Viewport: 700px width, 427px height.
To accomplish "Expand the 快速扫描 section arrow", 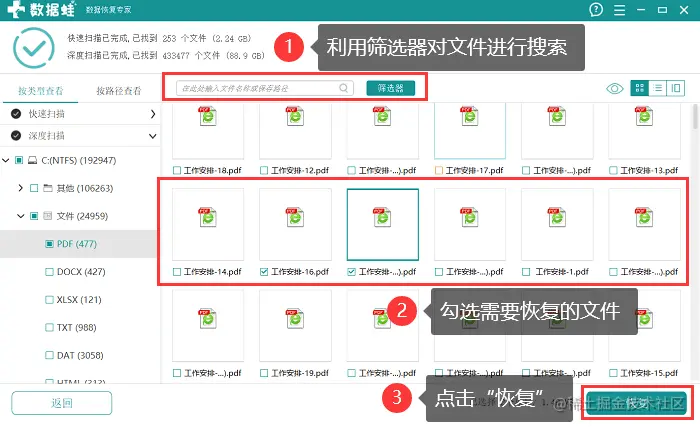I will coord(153,114).
